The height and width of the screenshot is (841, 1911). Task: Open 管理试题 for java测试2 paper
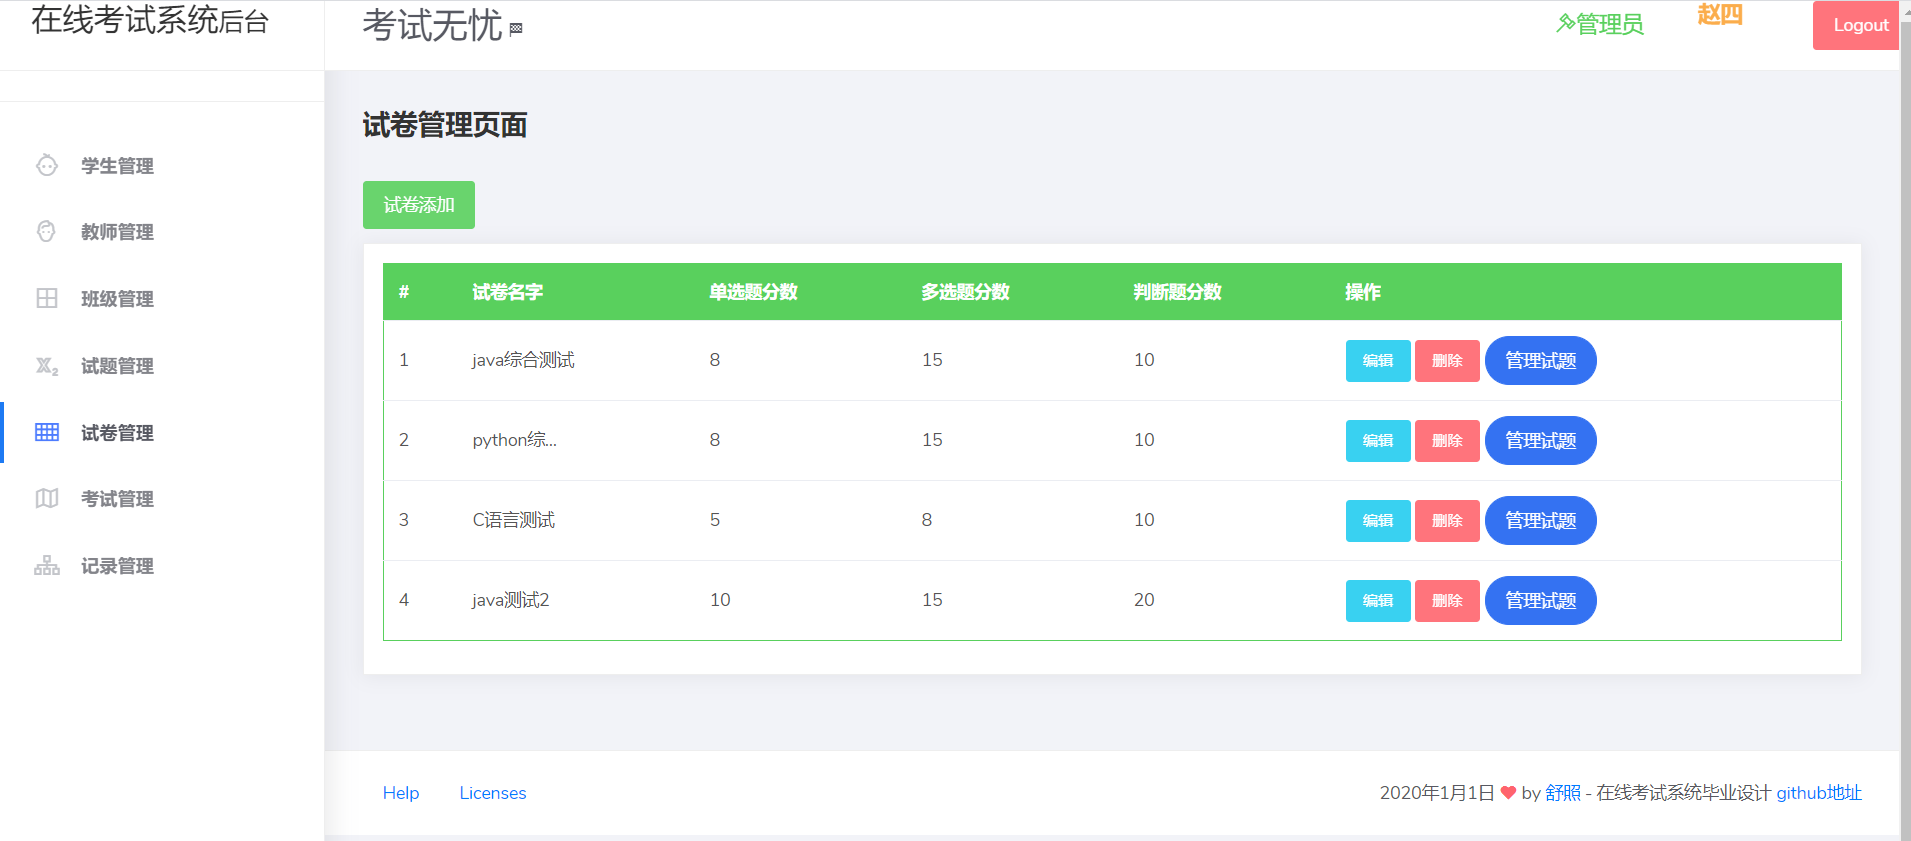(1540, 601)
